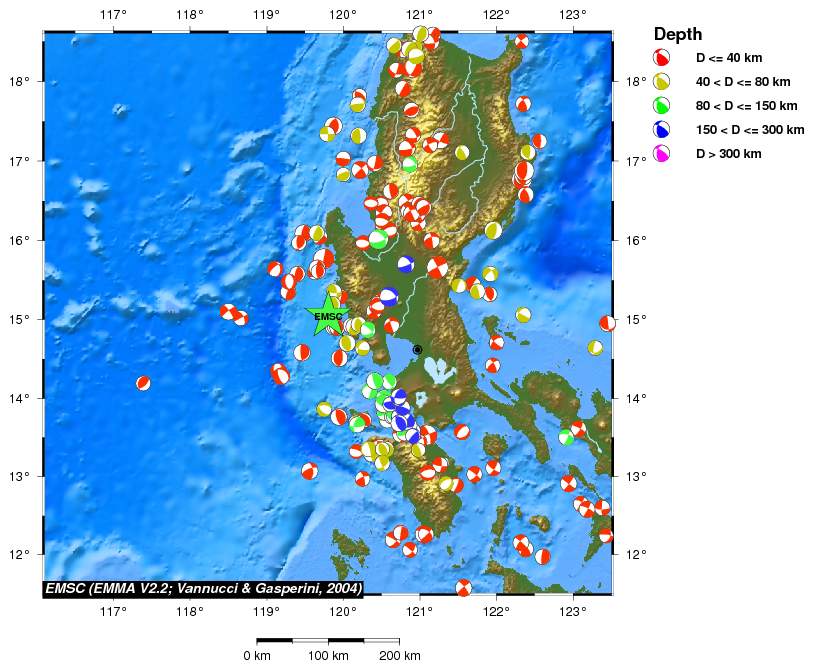The height and width of the screenshot is (670, 814).
Task: Select the green 80–150 km legend symbol
Action: click(x=661, y=105)
